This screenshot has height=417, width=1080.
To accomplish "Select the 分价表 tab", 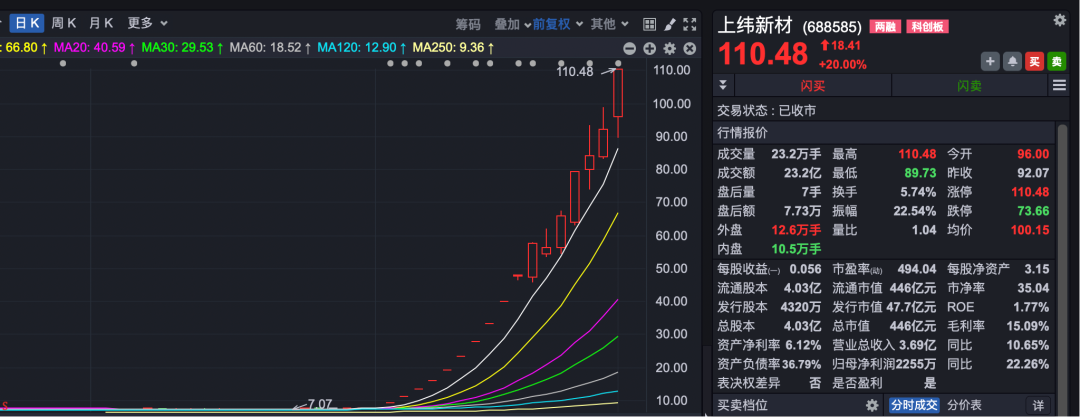I will tap(964, 405).
